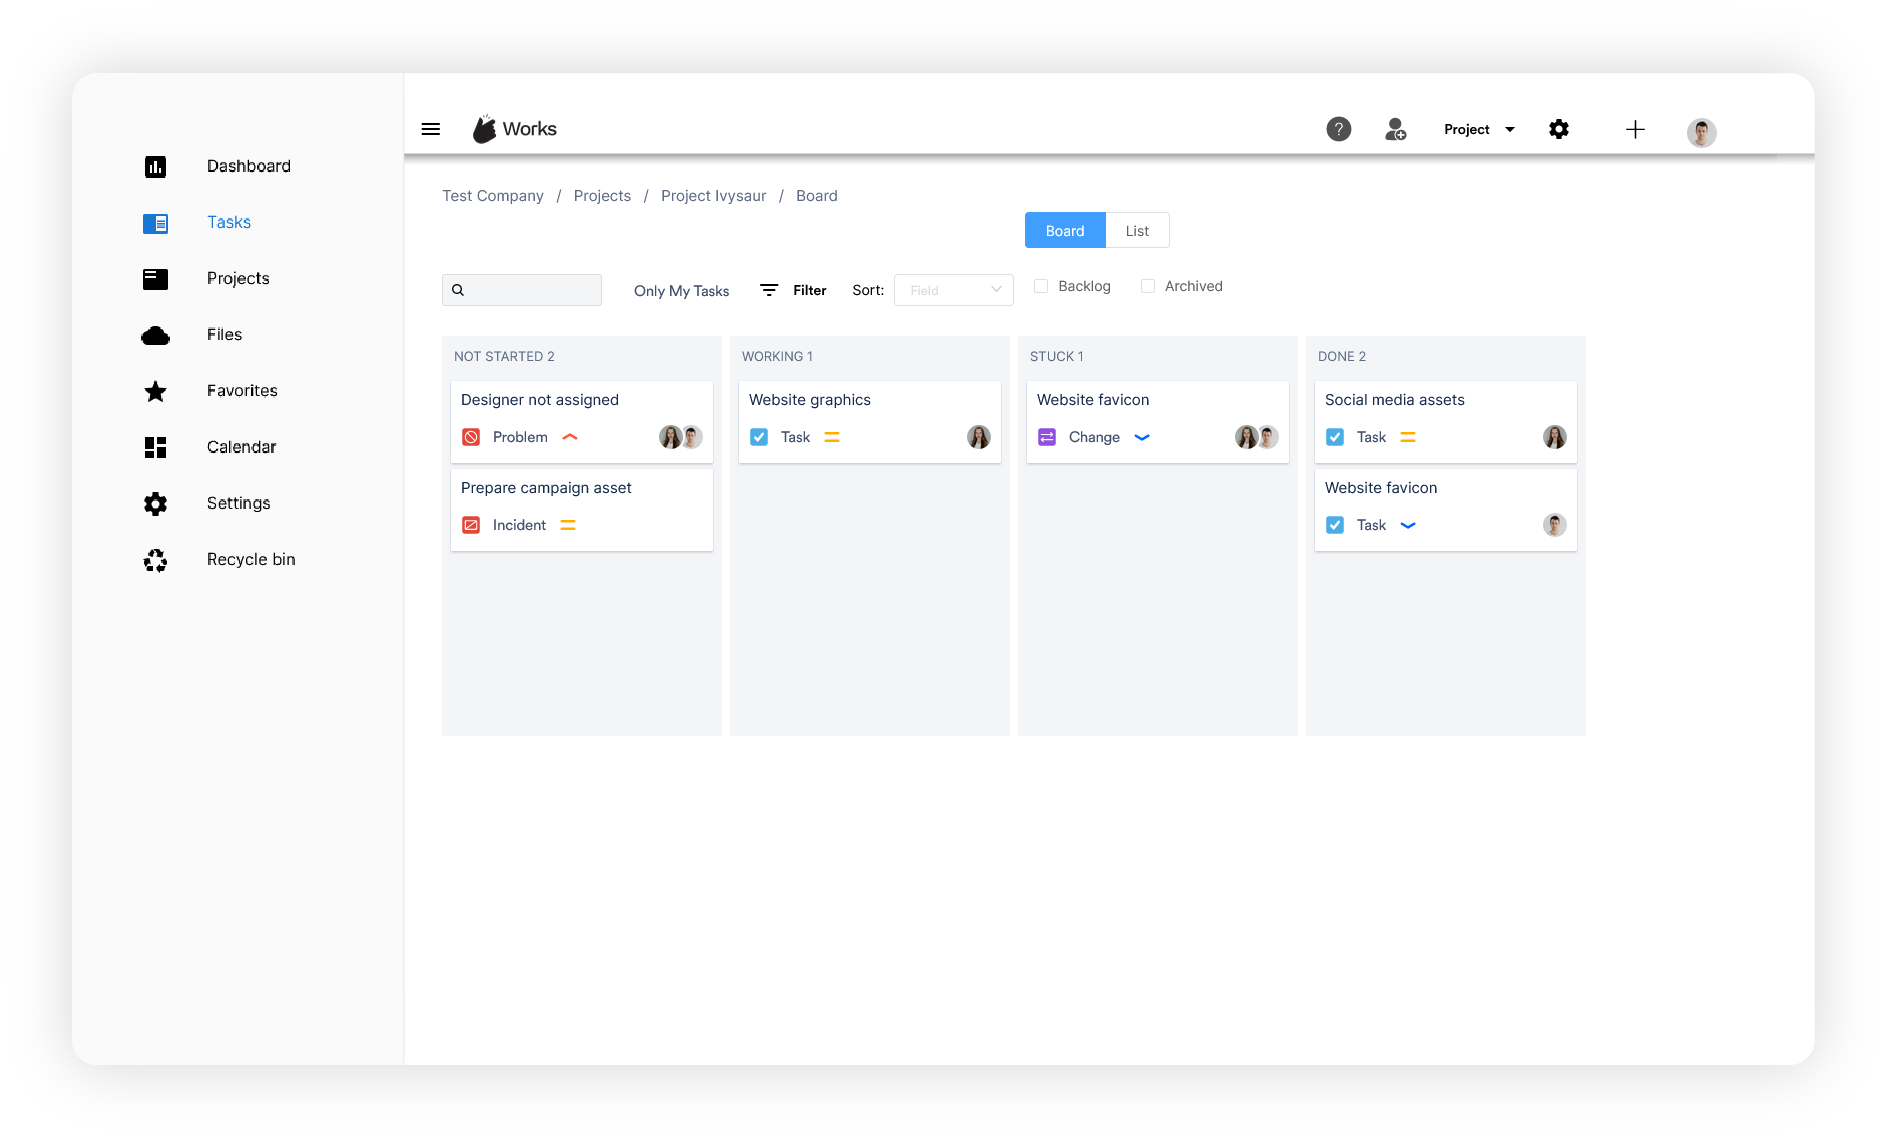Image resolution: width=1887 pixels, height=1138 pixels.
Task: Open the settings gear in the top bar
Action: click(x=1558, y=129)
